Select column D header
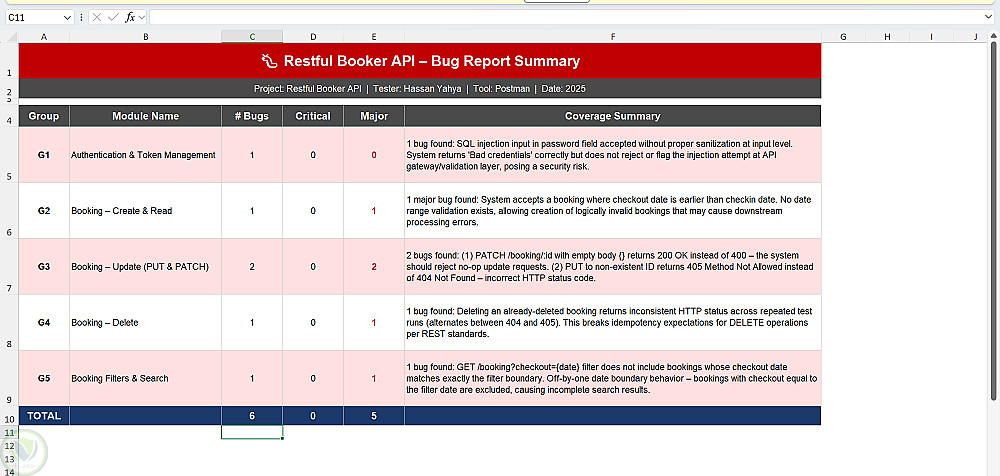 313,37
